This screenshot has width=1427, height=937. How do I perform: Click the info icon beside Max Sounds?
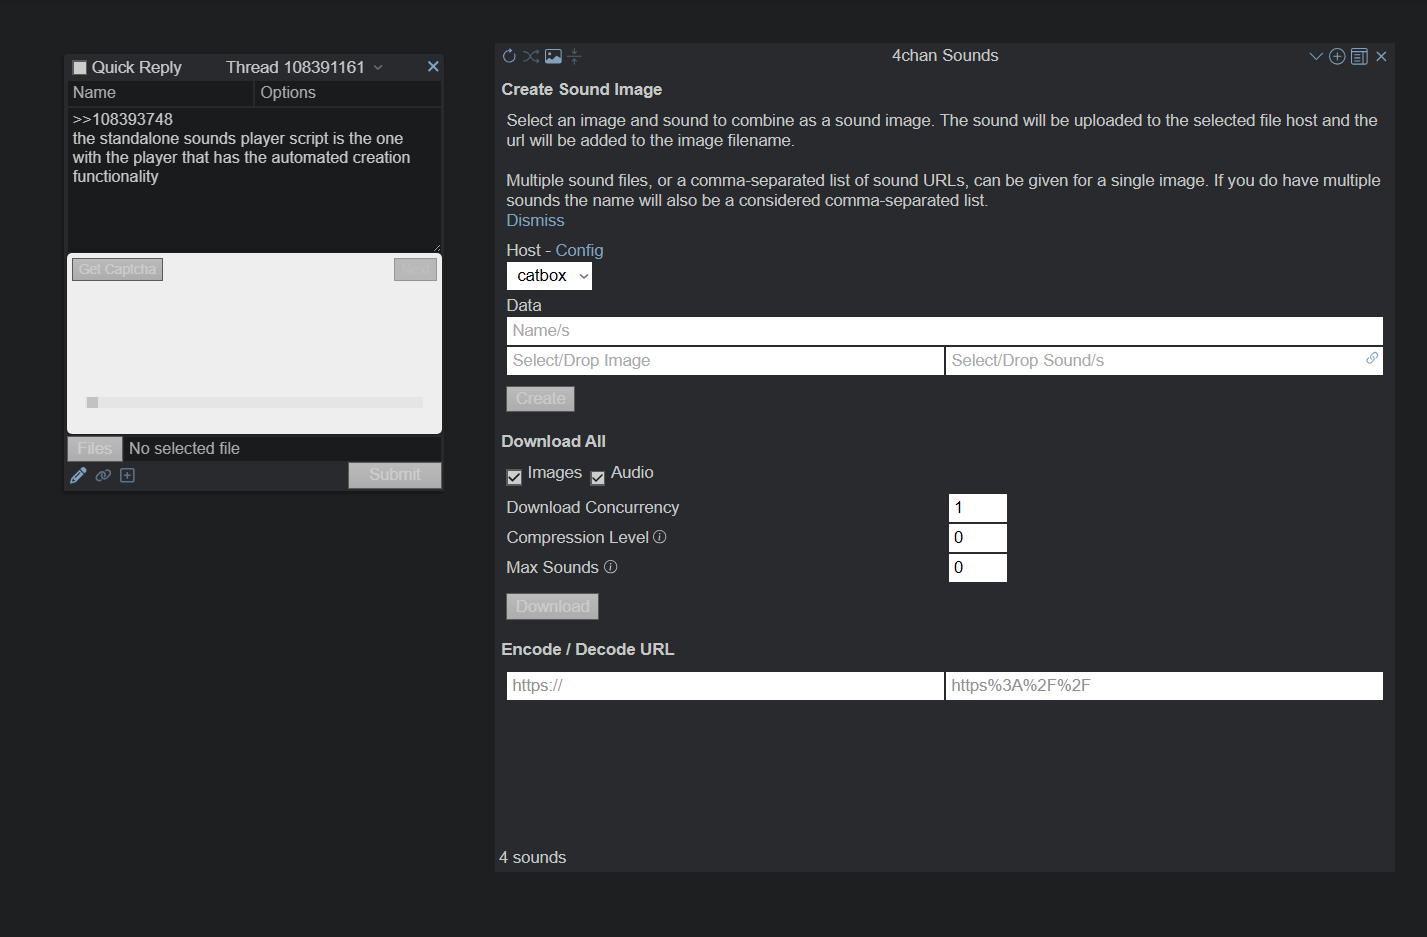[x=610, y=567]
